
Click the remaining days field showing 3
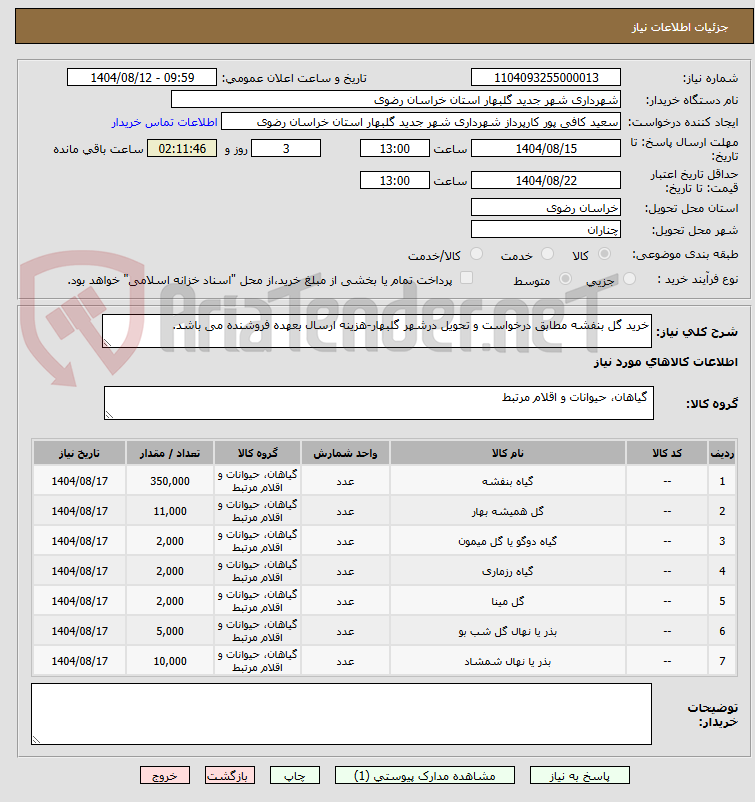(x=286, y=149)
